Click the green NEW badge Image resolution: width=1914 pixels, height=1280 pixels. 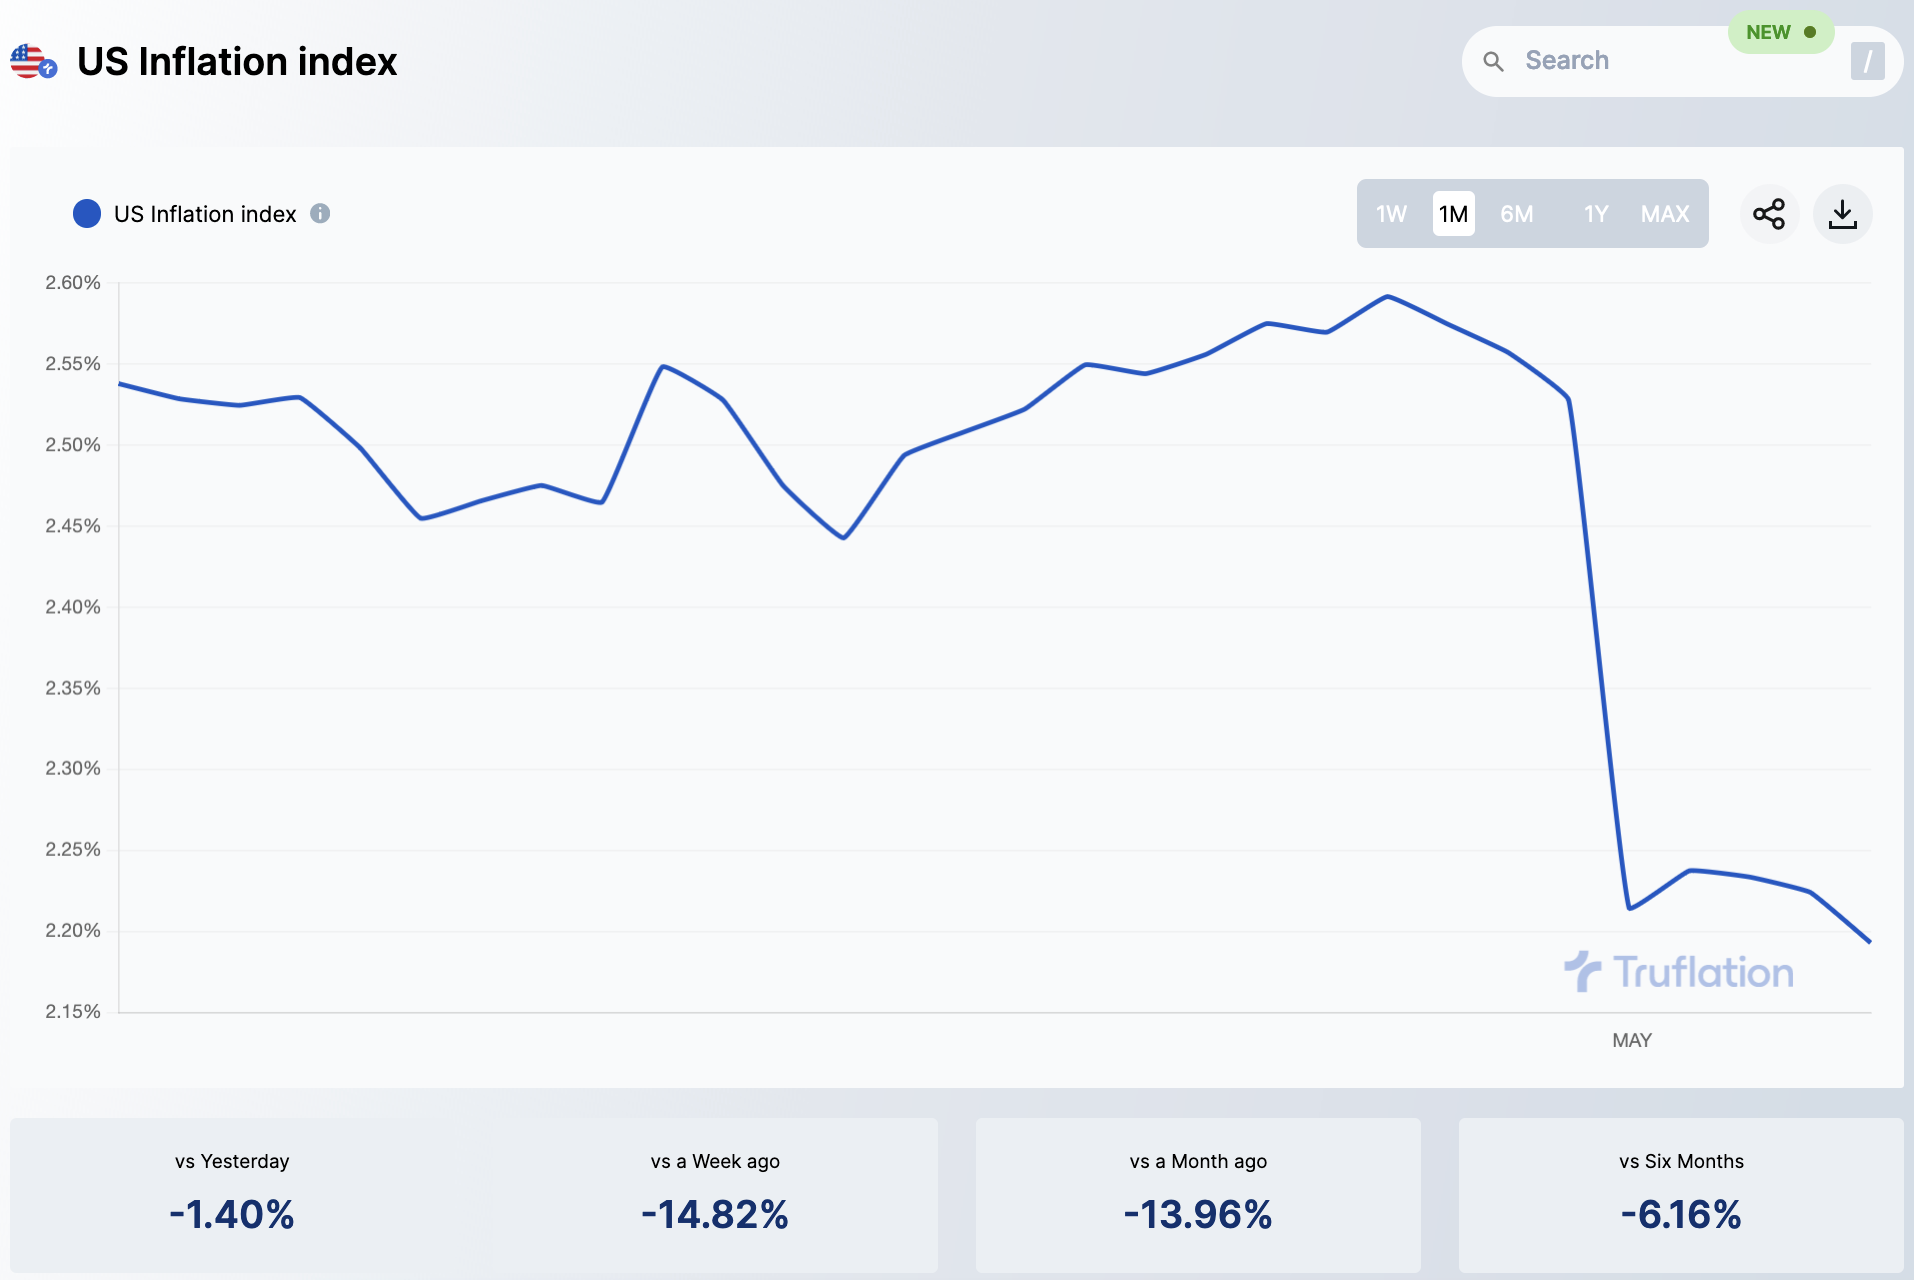point(1780,32)
